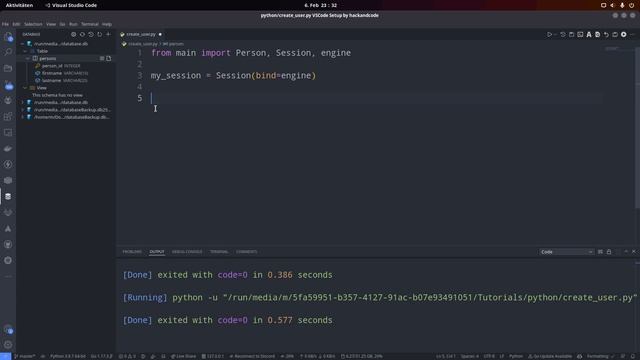640x360 pixels.
Task: Click 'This schema has no view' message
Action: (57, 95)
